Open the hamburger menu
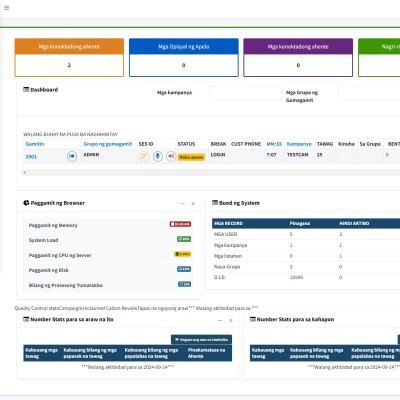 coord(6,8)
